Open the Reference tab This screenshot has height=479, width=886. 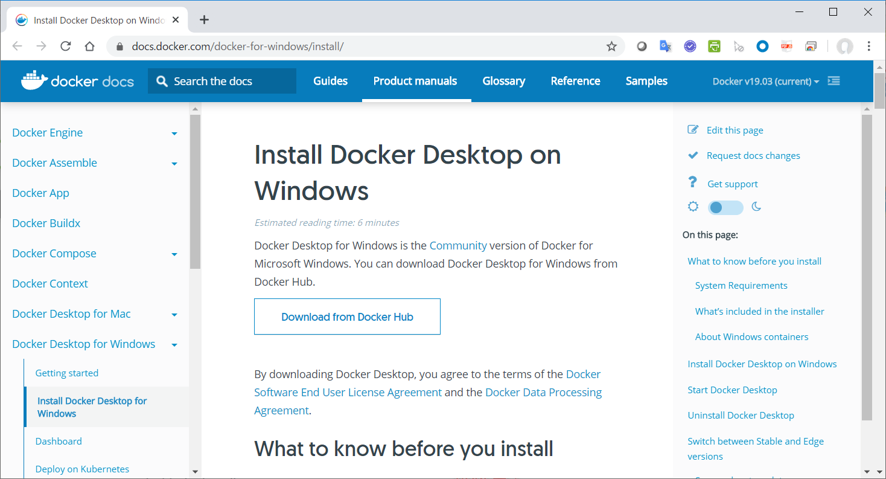pos(575,81)
